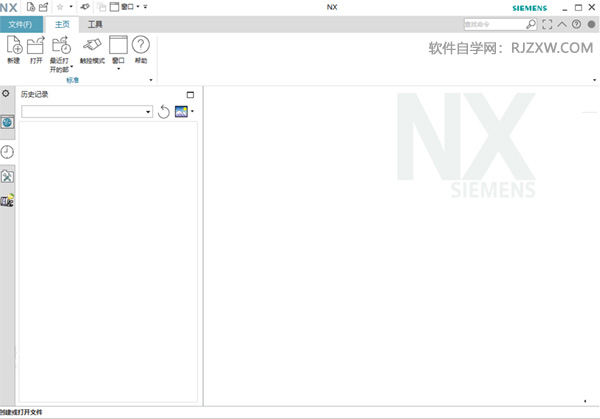Click Open folder icon in quick access toolbar
Image resolution: width=600 pixels, height=419 pixels.
(44, 7)
